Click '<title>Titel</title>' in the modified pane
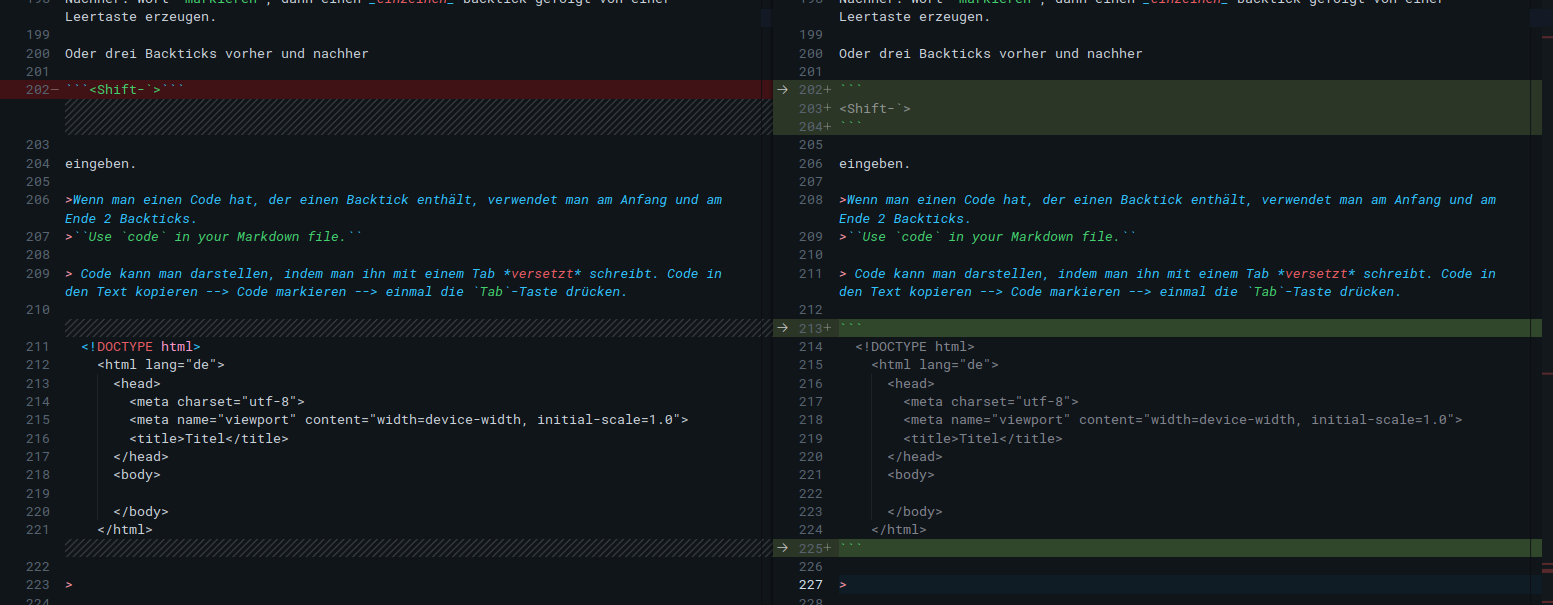Image resolution: width=1553 pixels, height=605 pixels. [x=983, y=438]
